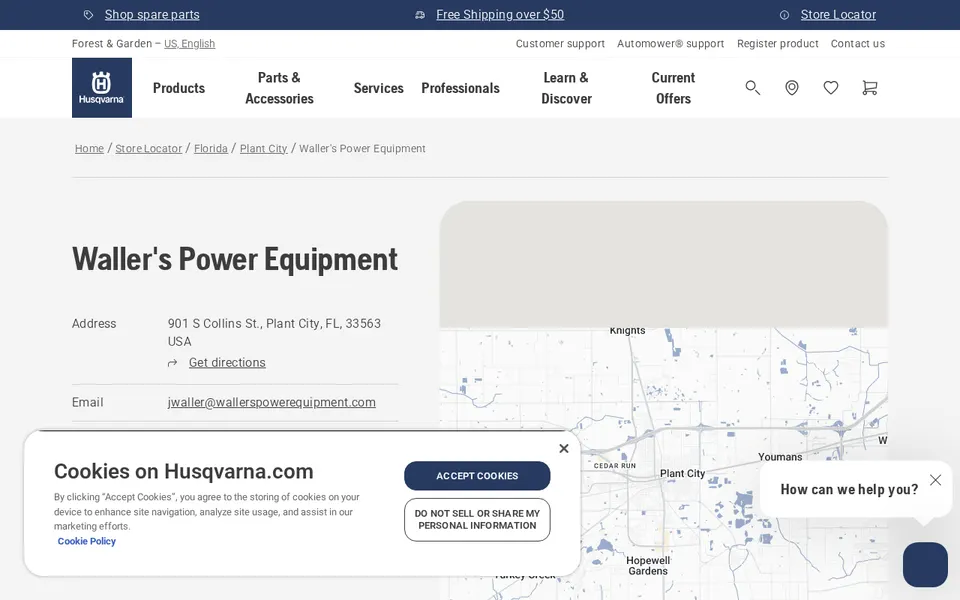960x600 pixels.
Task: Click the Husqvarna logo
Action: [102, 88]
